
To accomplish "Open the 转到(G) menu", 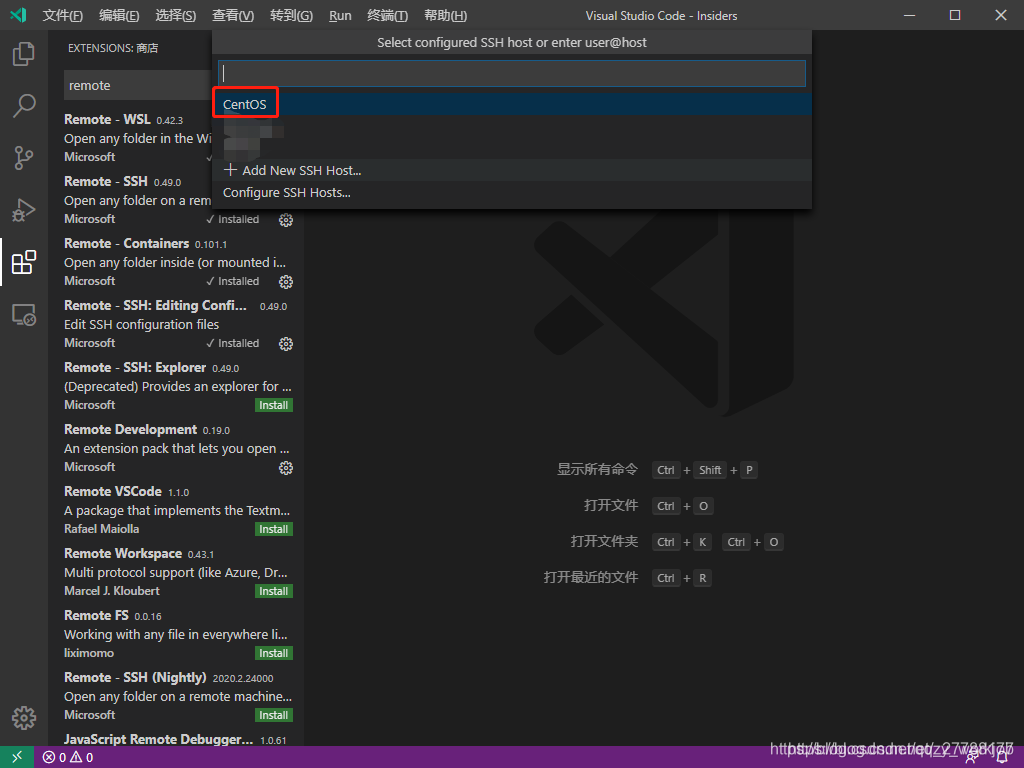I will pyautogui.click(x=291, y=15).
